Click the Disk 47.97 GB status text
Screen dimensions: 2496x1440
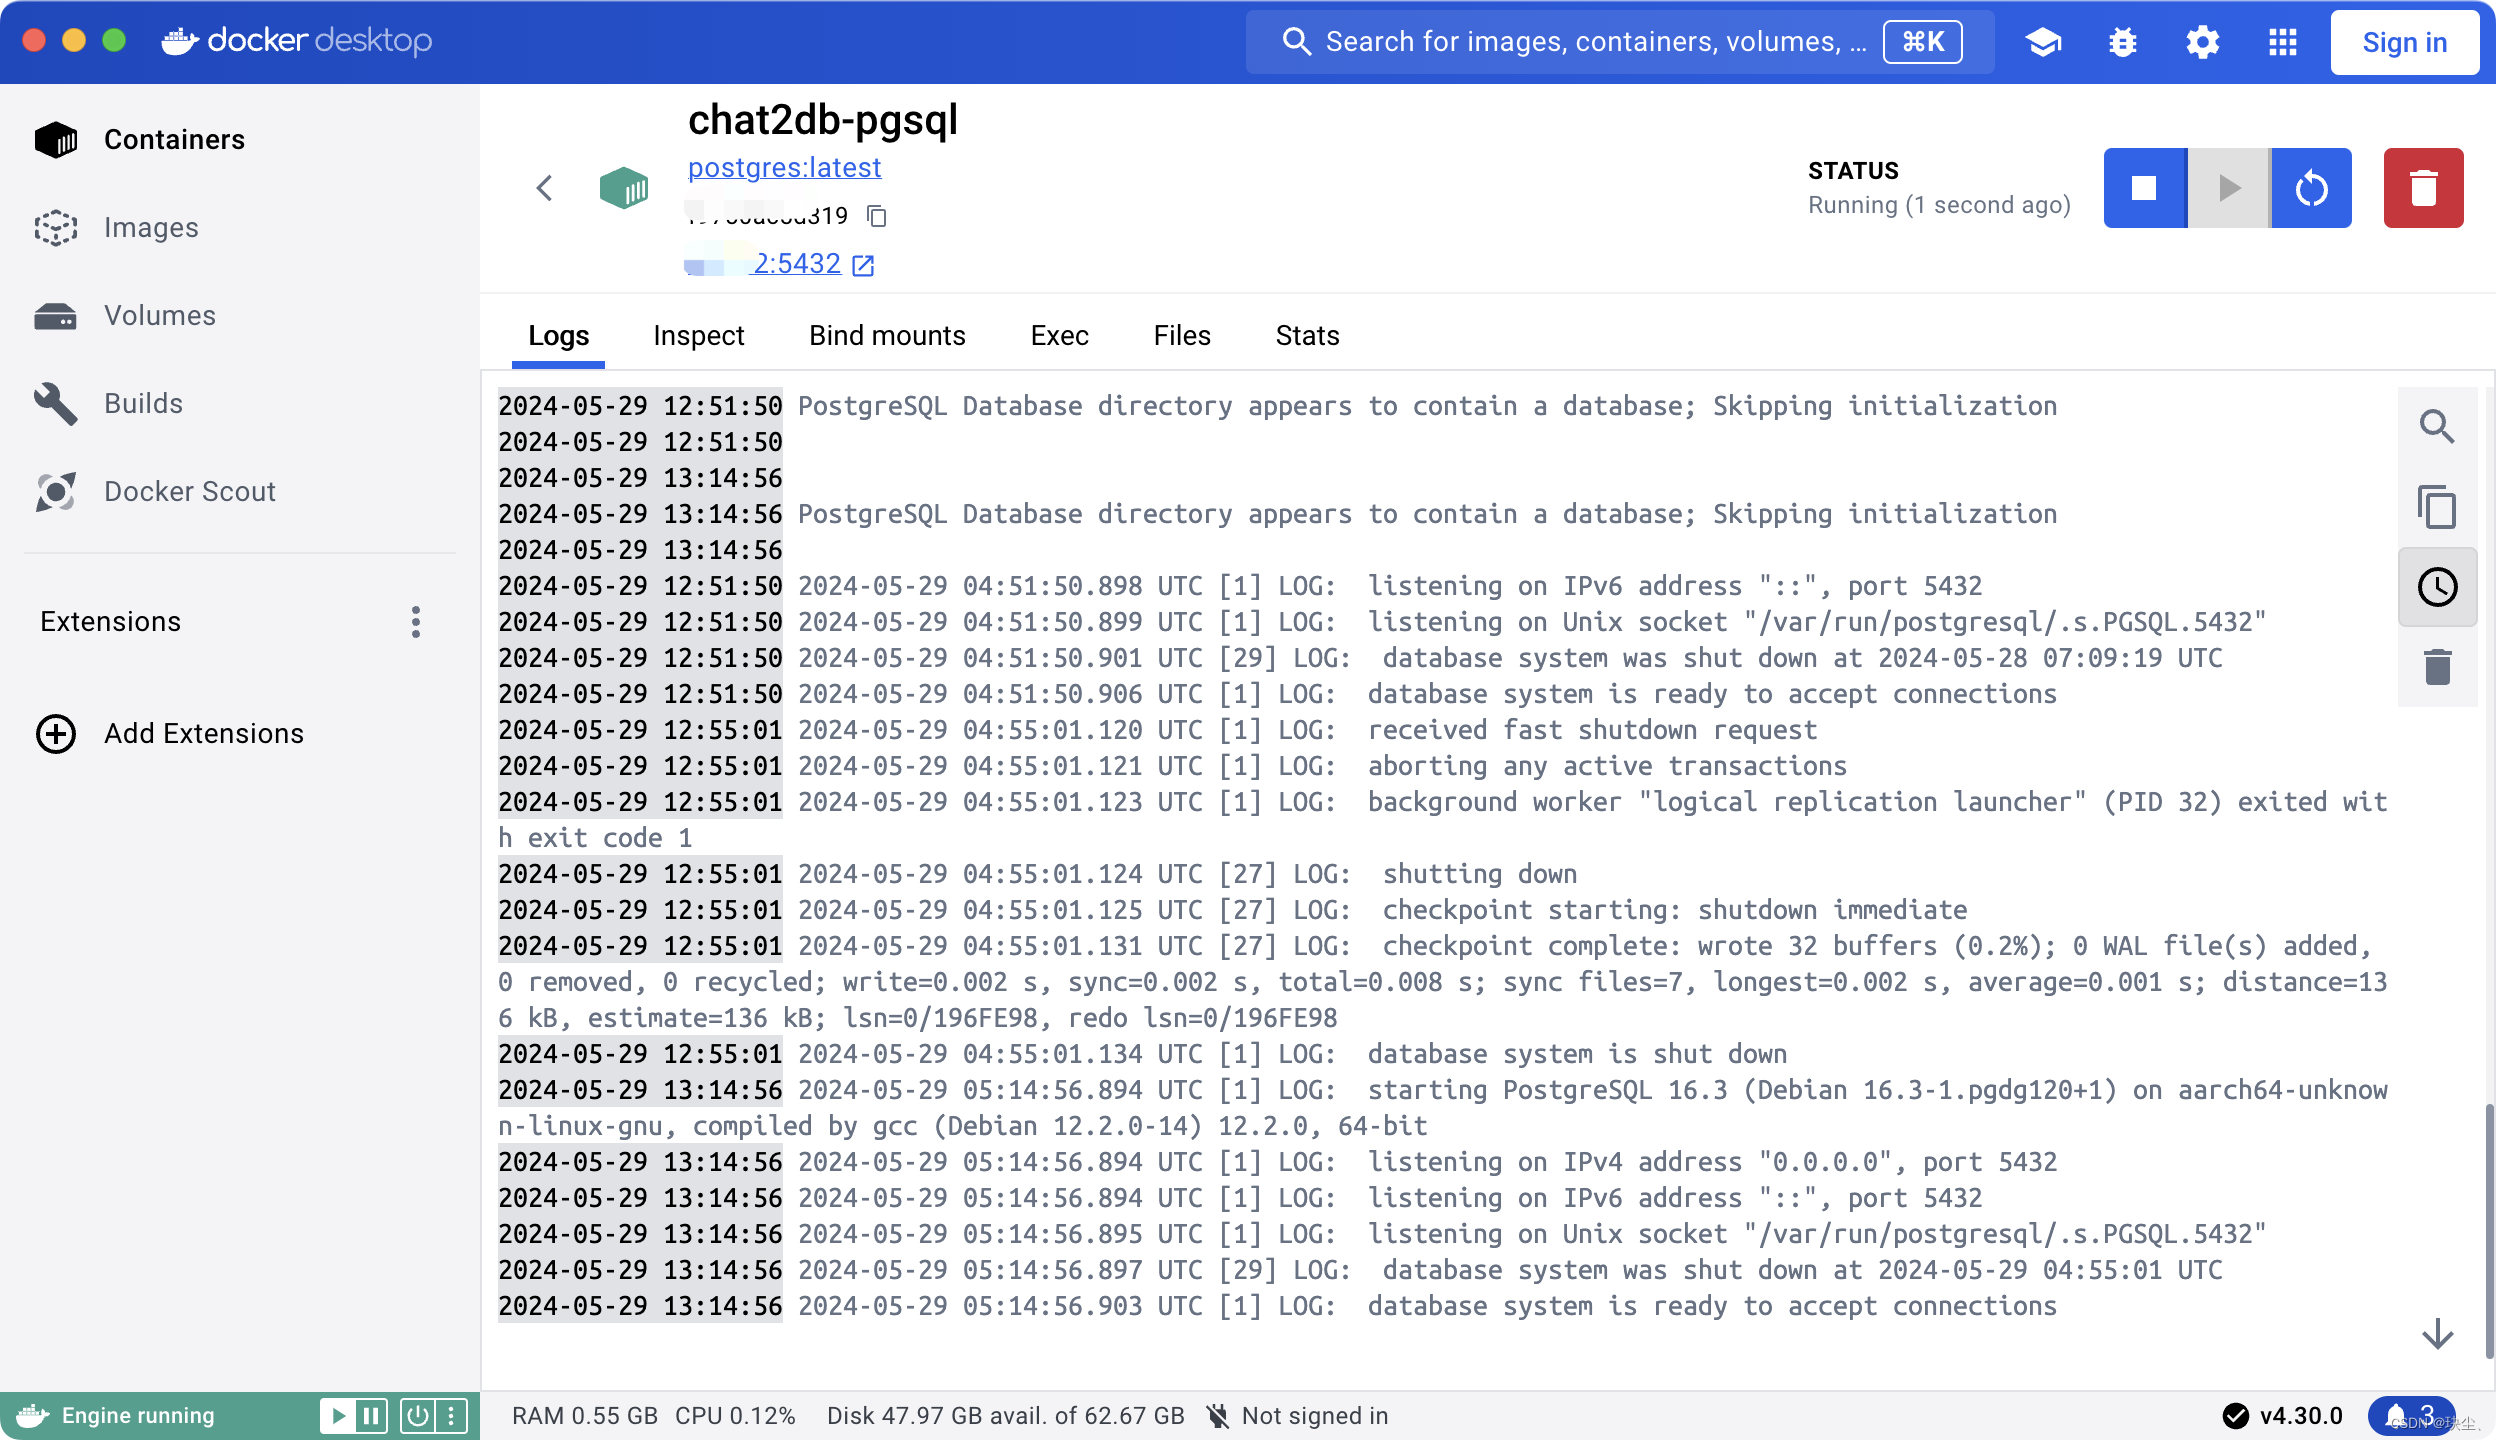point(1006,1416)
